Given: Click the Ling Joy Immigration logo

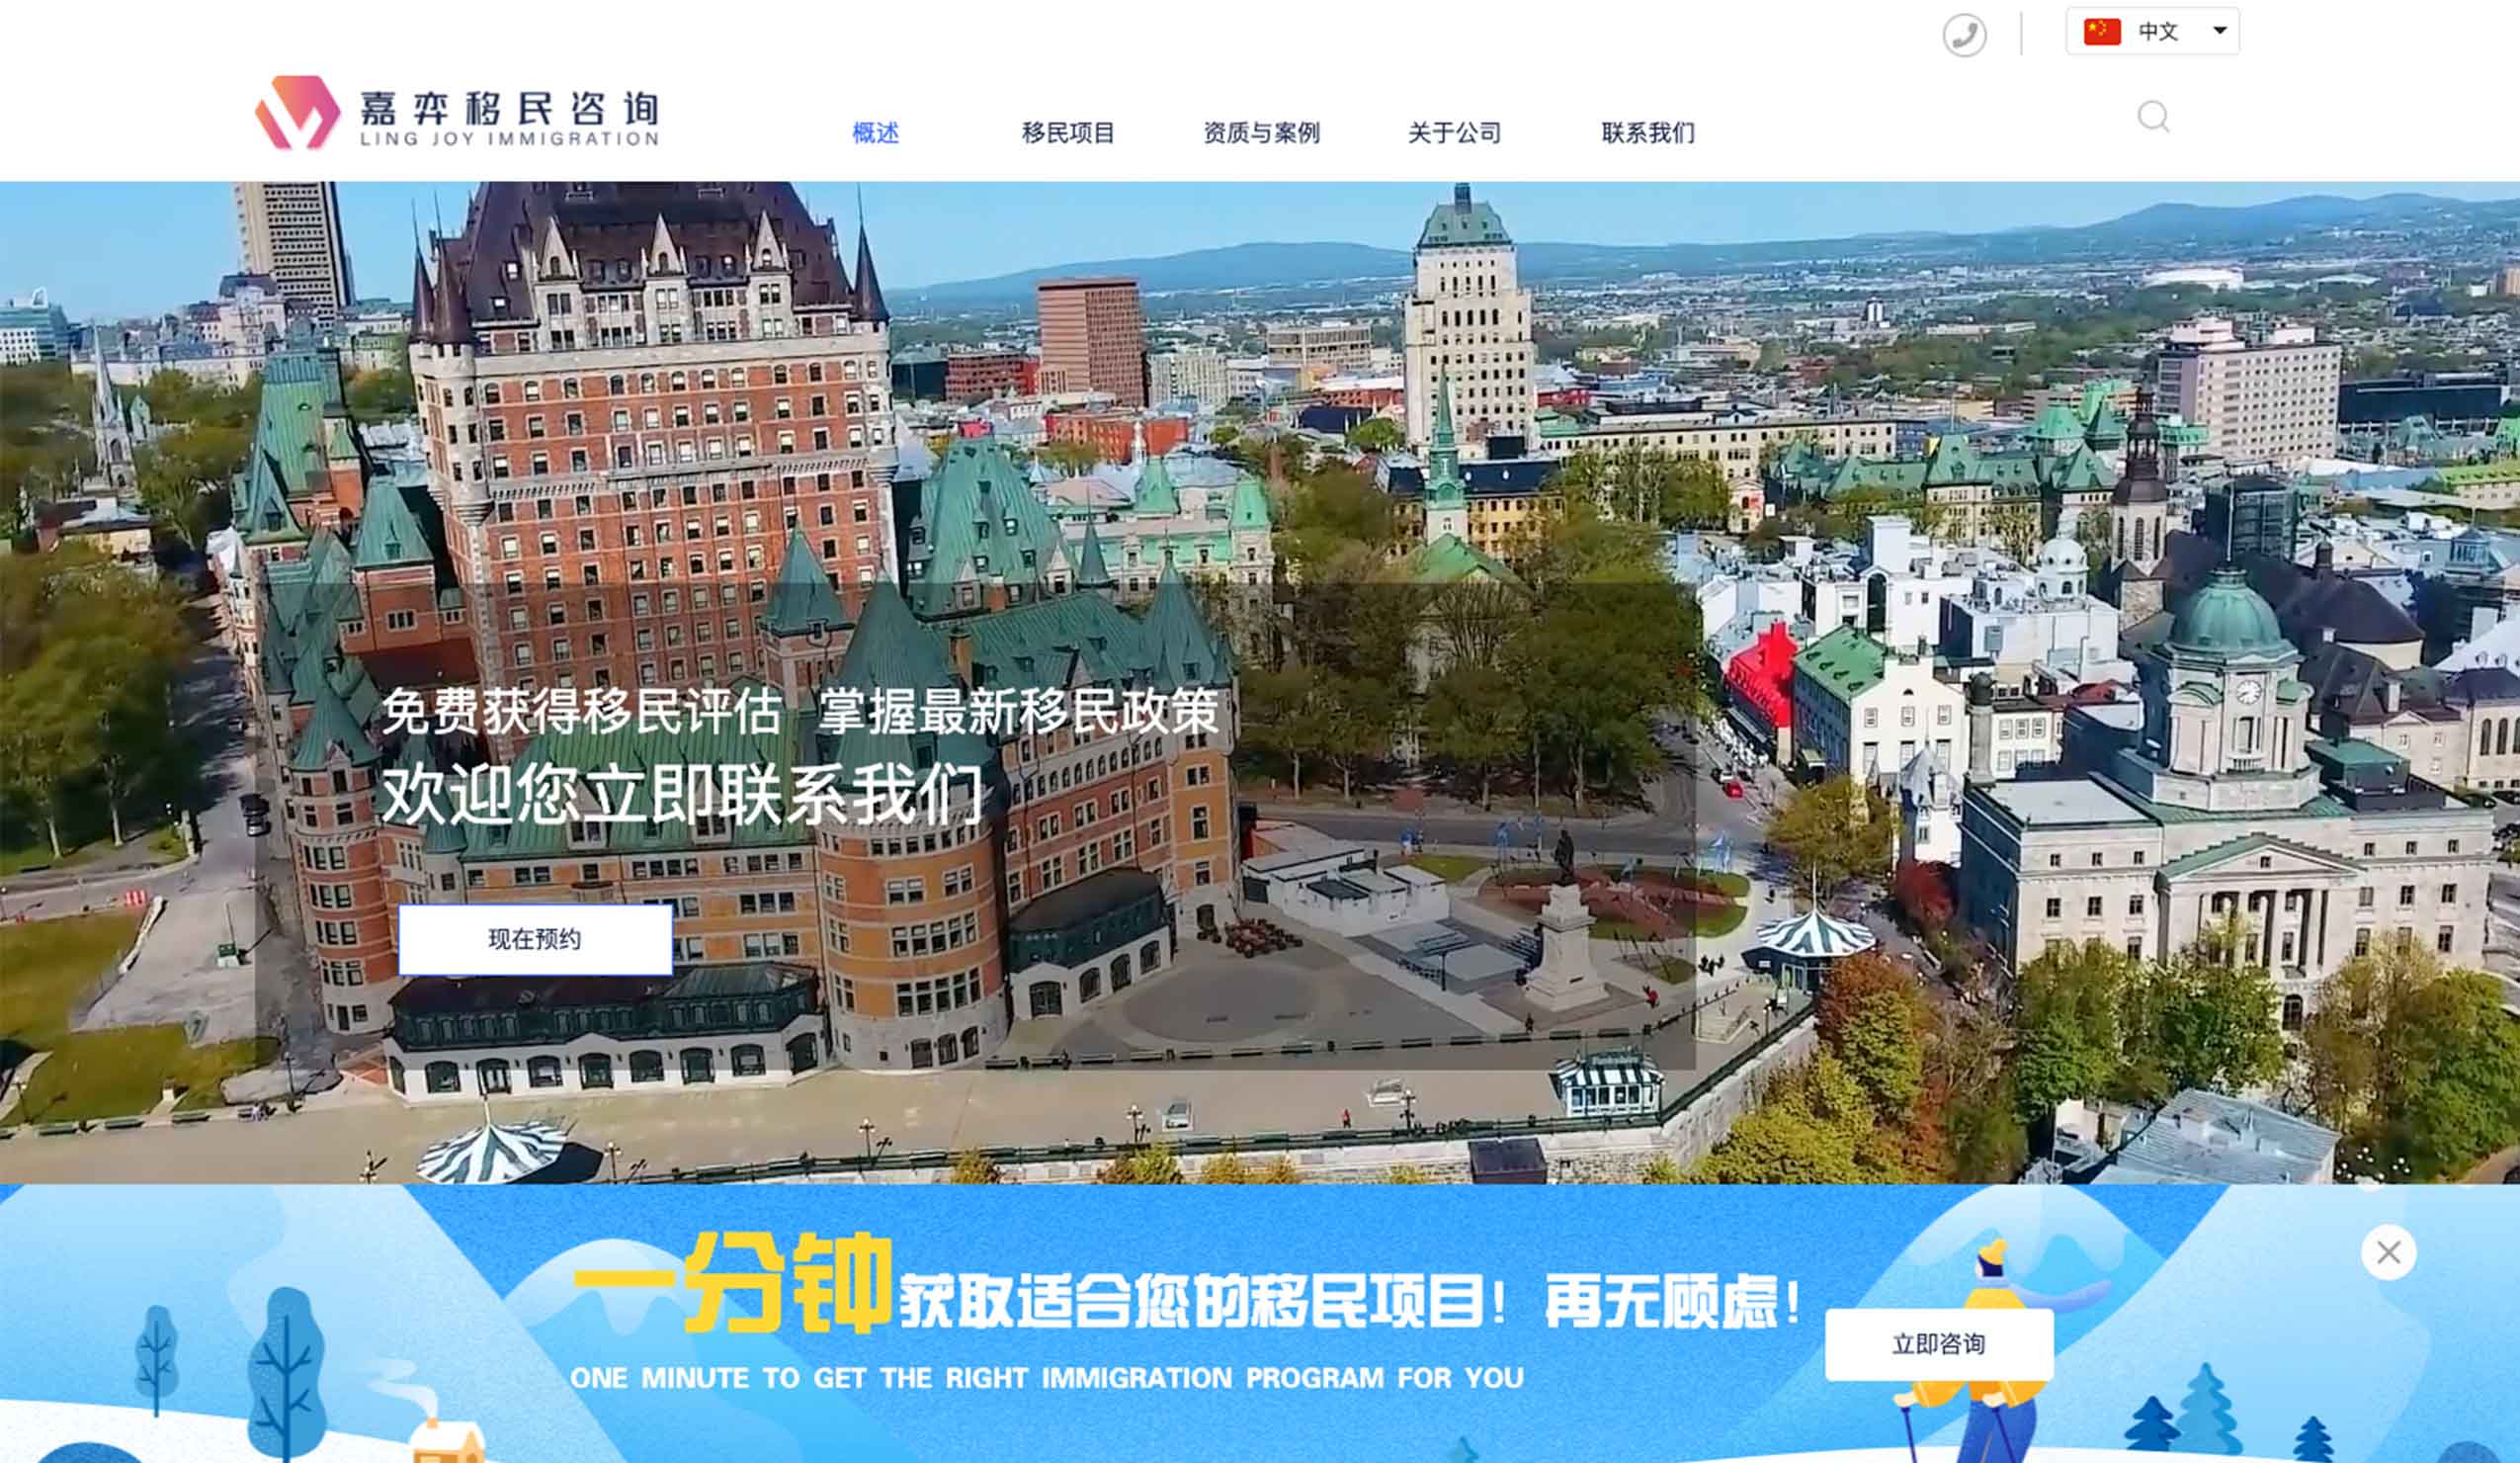Looking at the screenshot, I should point(460,115).
